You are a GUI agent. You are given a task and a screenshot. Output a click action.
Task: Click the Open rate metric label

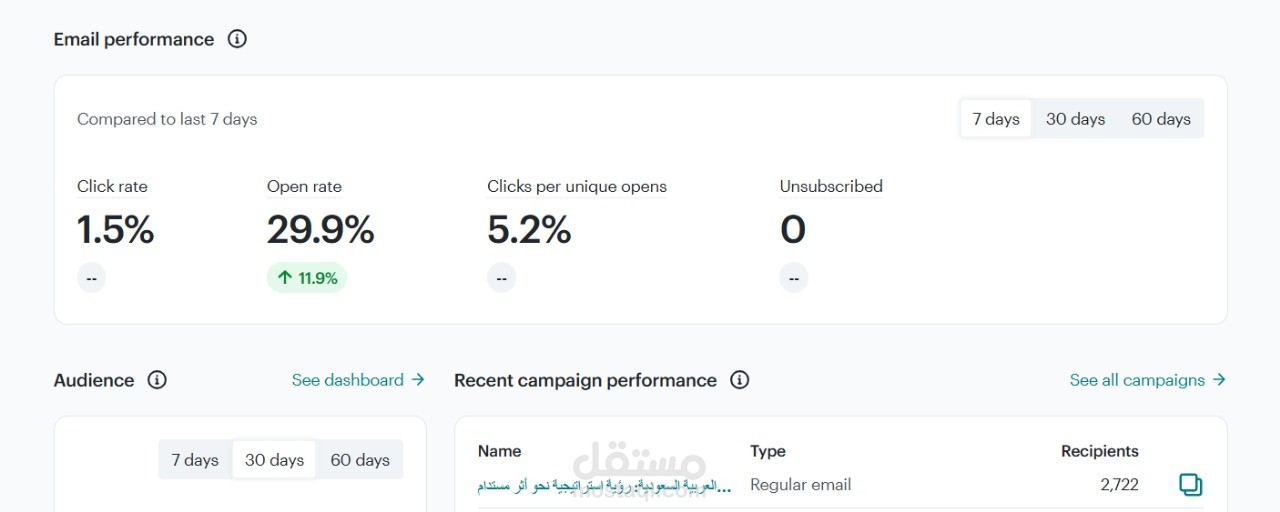[304, 187]
